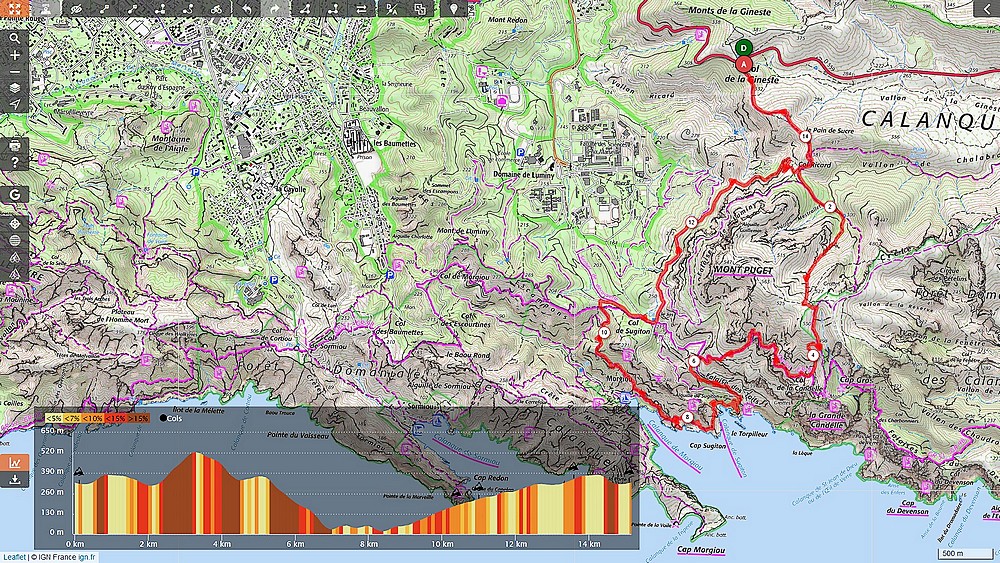Screen dimensions: 1000x563
Task: Click the elevation peak near 3 km
Action: 198,454
